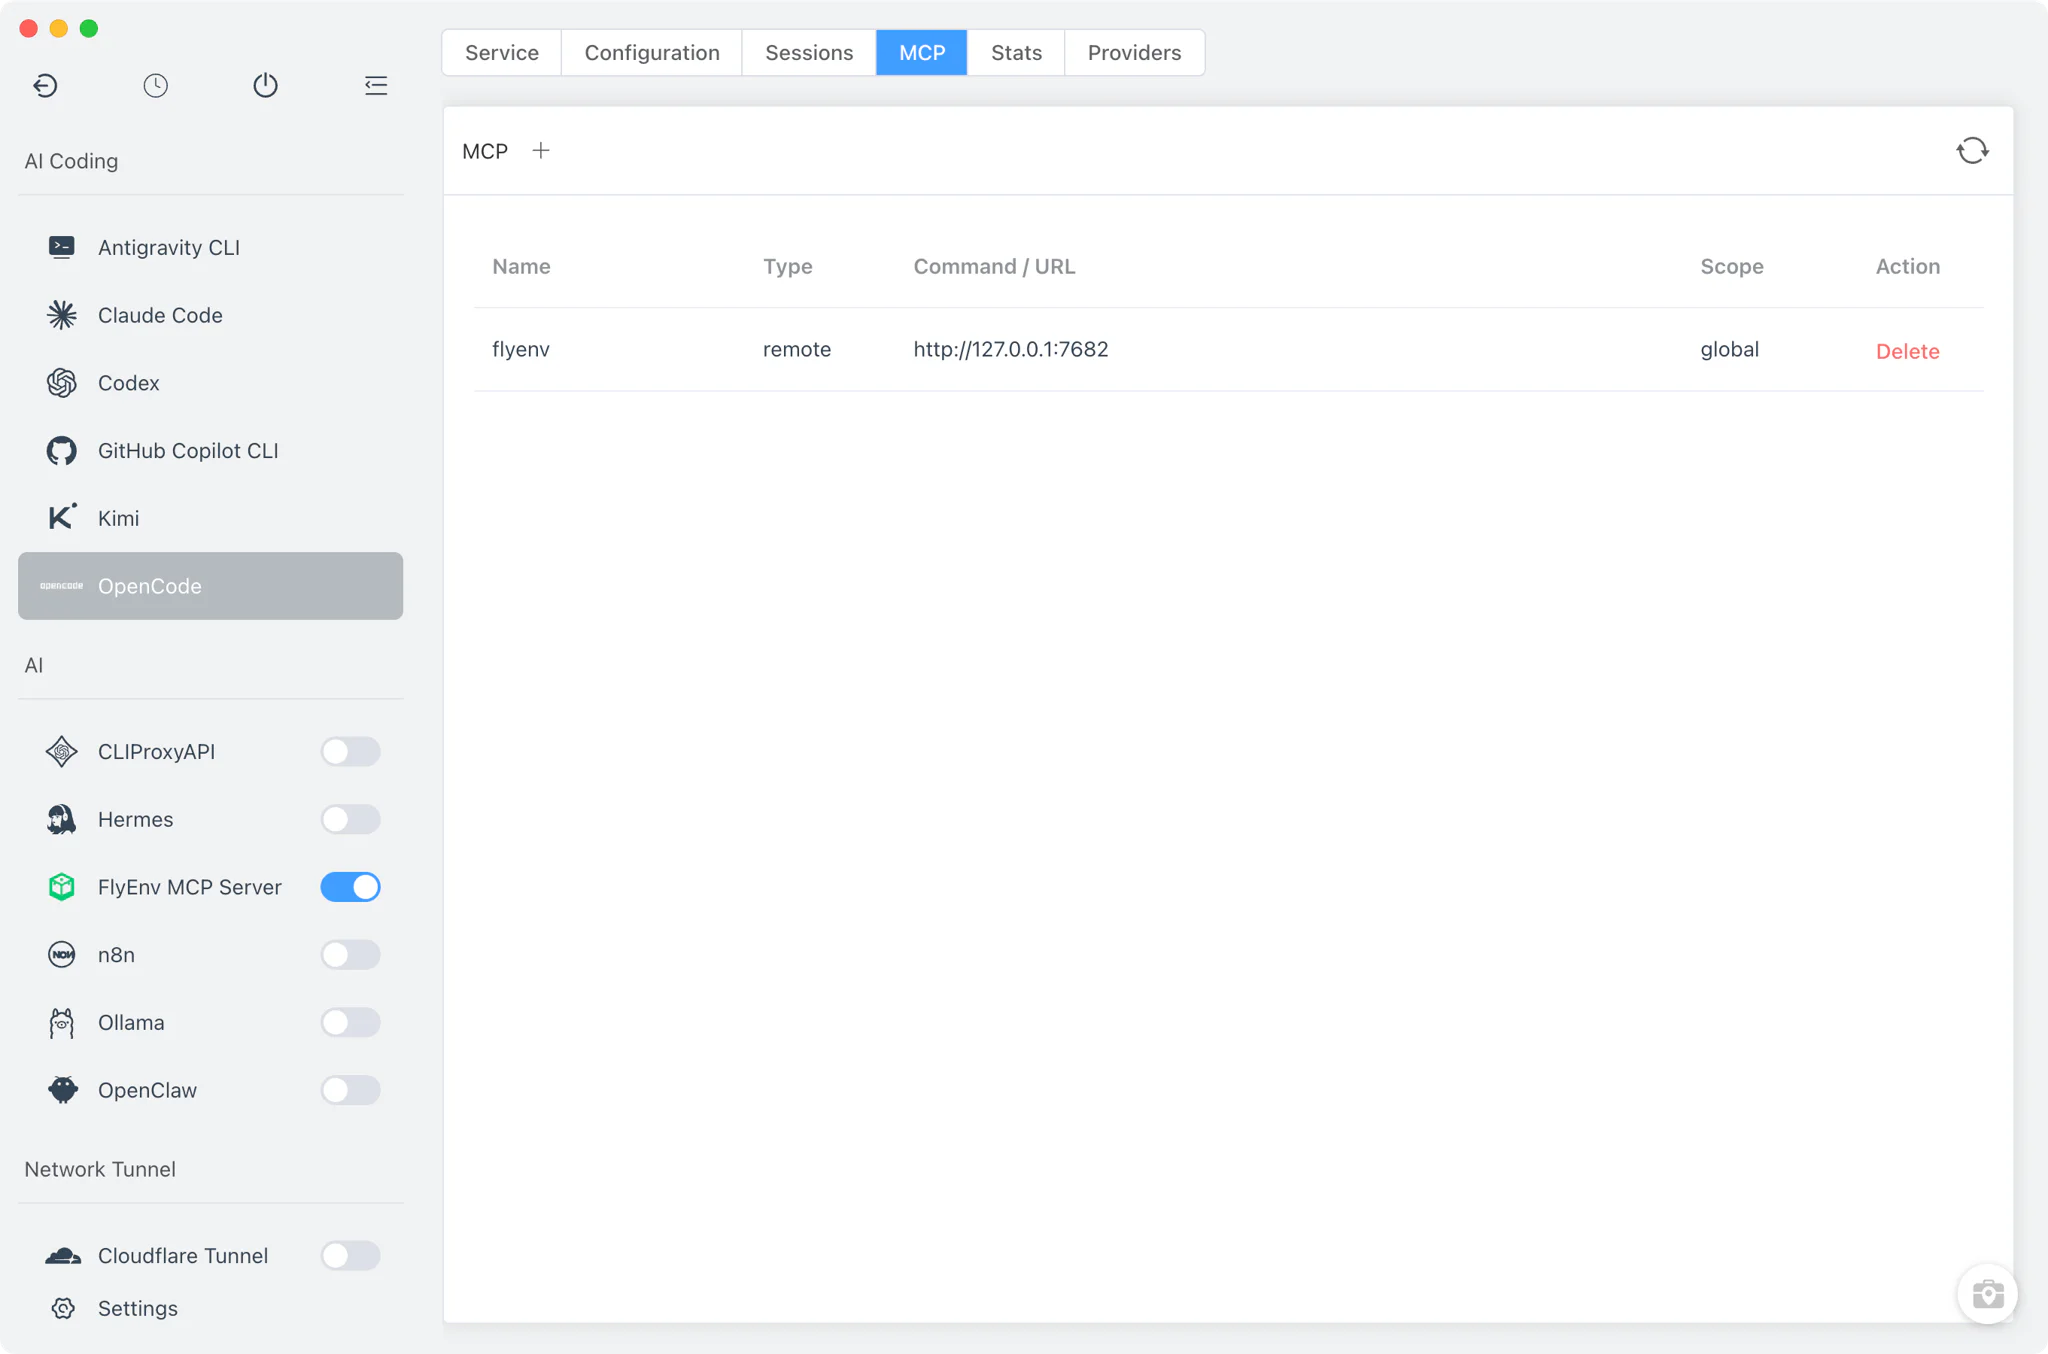
Task: Click the Name column header
Action: tap(521, 267)
